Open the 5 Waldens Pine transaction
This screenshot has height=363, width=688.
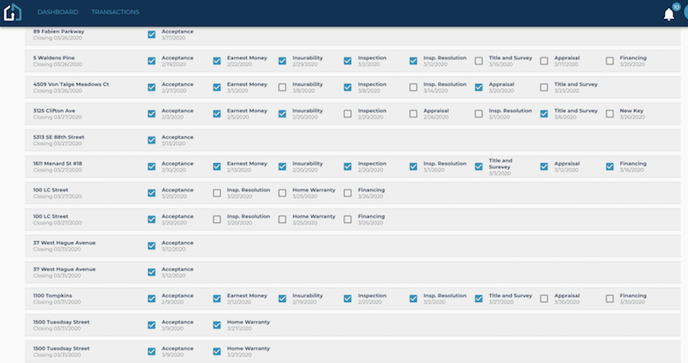point(54,58)
